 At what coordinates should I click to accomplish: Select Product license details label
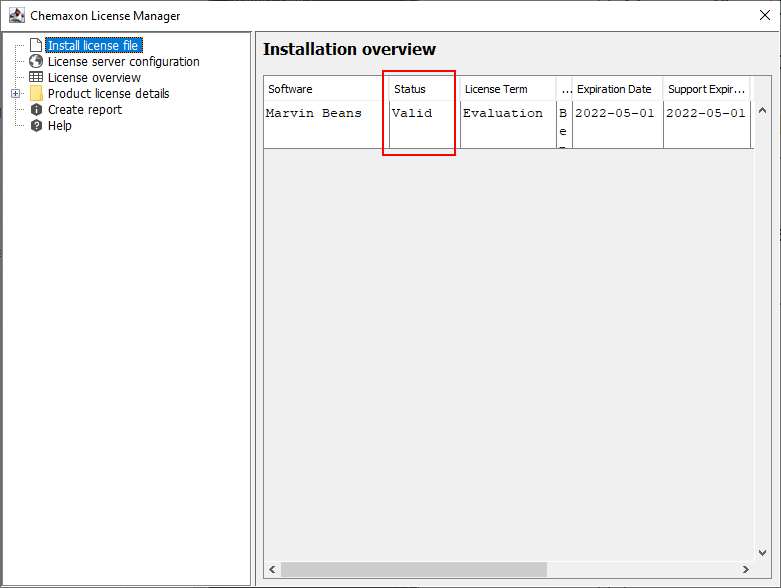[108, 93]
